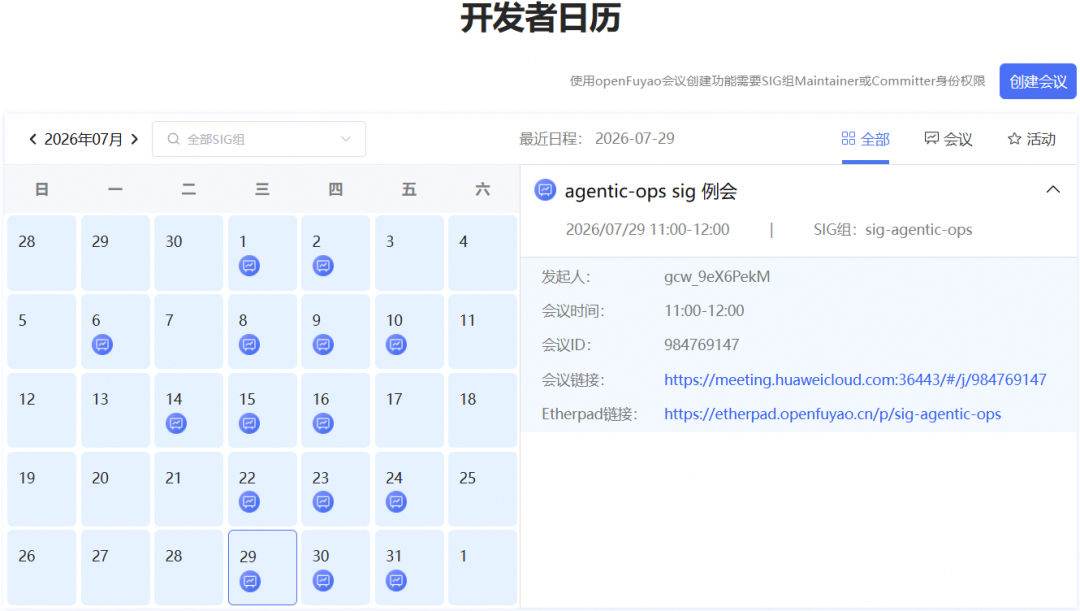Open the meeting icon on July 6
Screen dimensions: 1080x611
(103, 344)
